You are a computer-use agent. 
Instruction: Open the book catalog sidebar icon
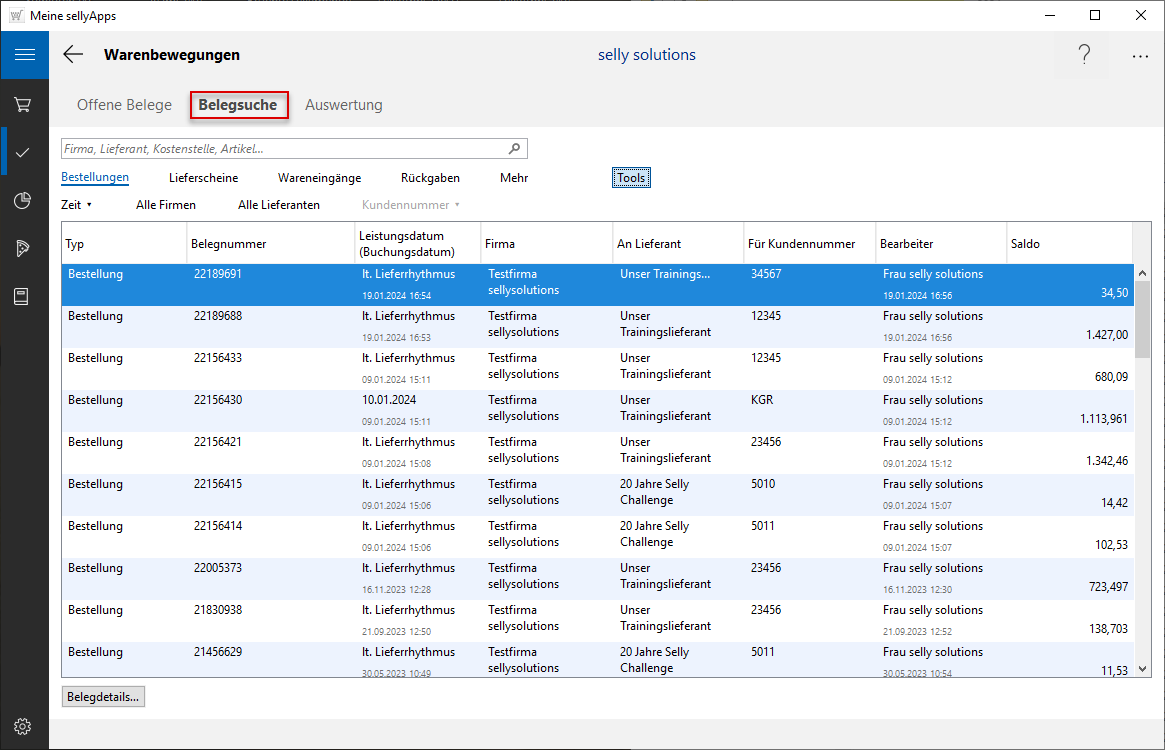pyautogui.click(x=23, y=296)
